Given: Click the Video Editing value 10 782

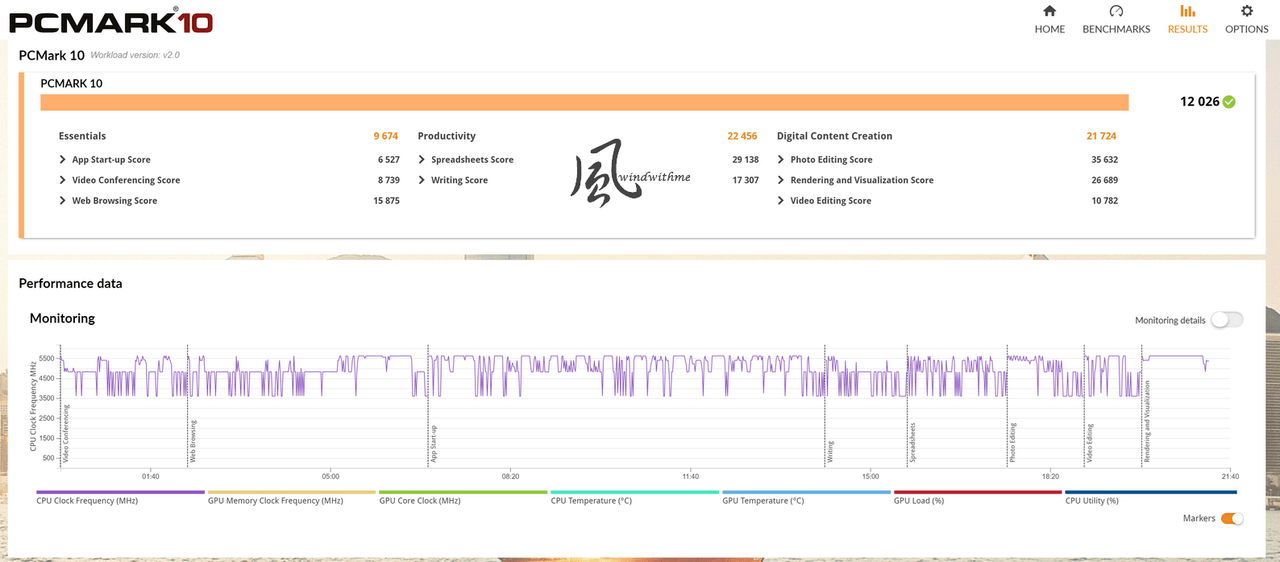Looking at the screenshot, I should coord(1104,201).
